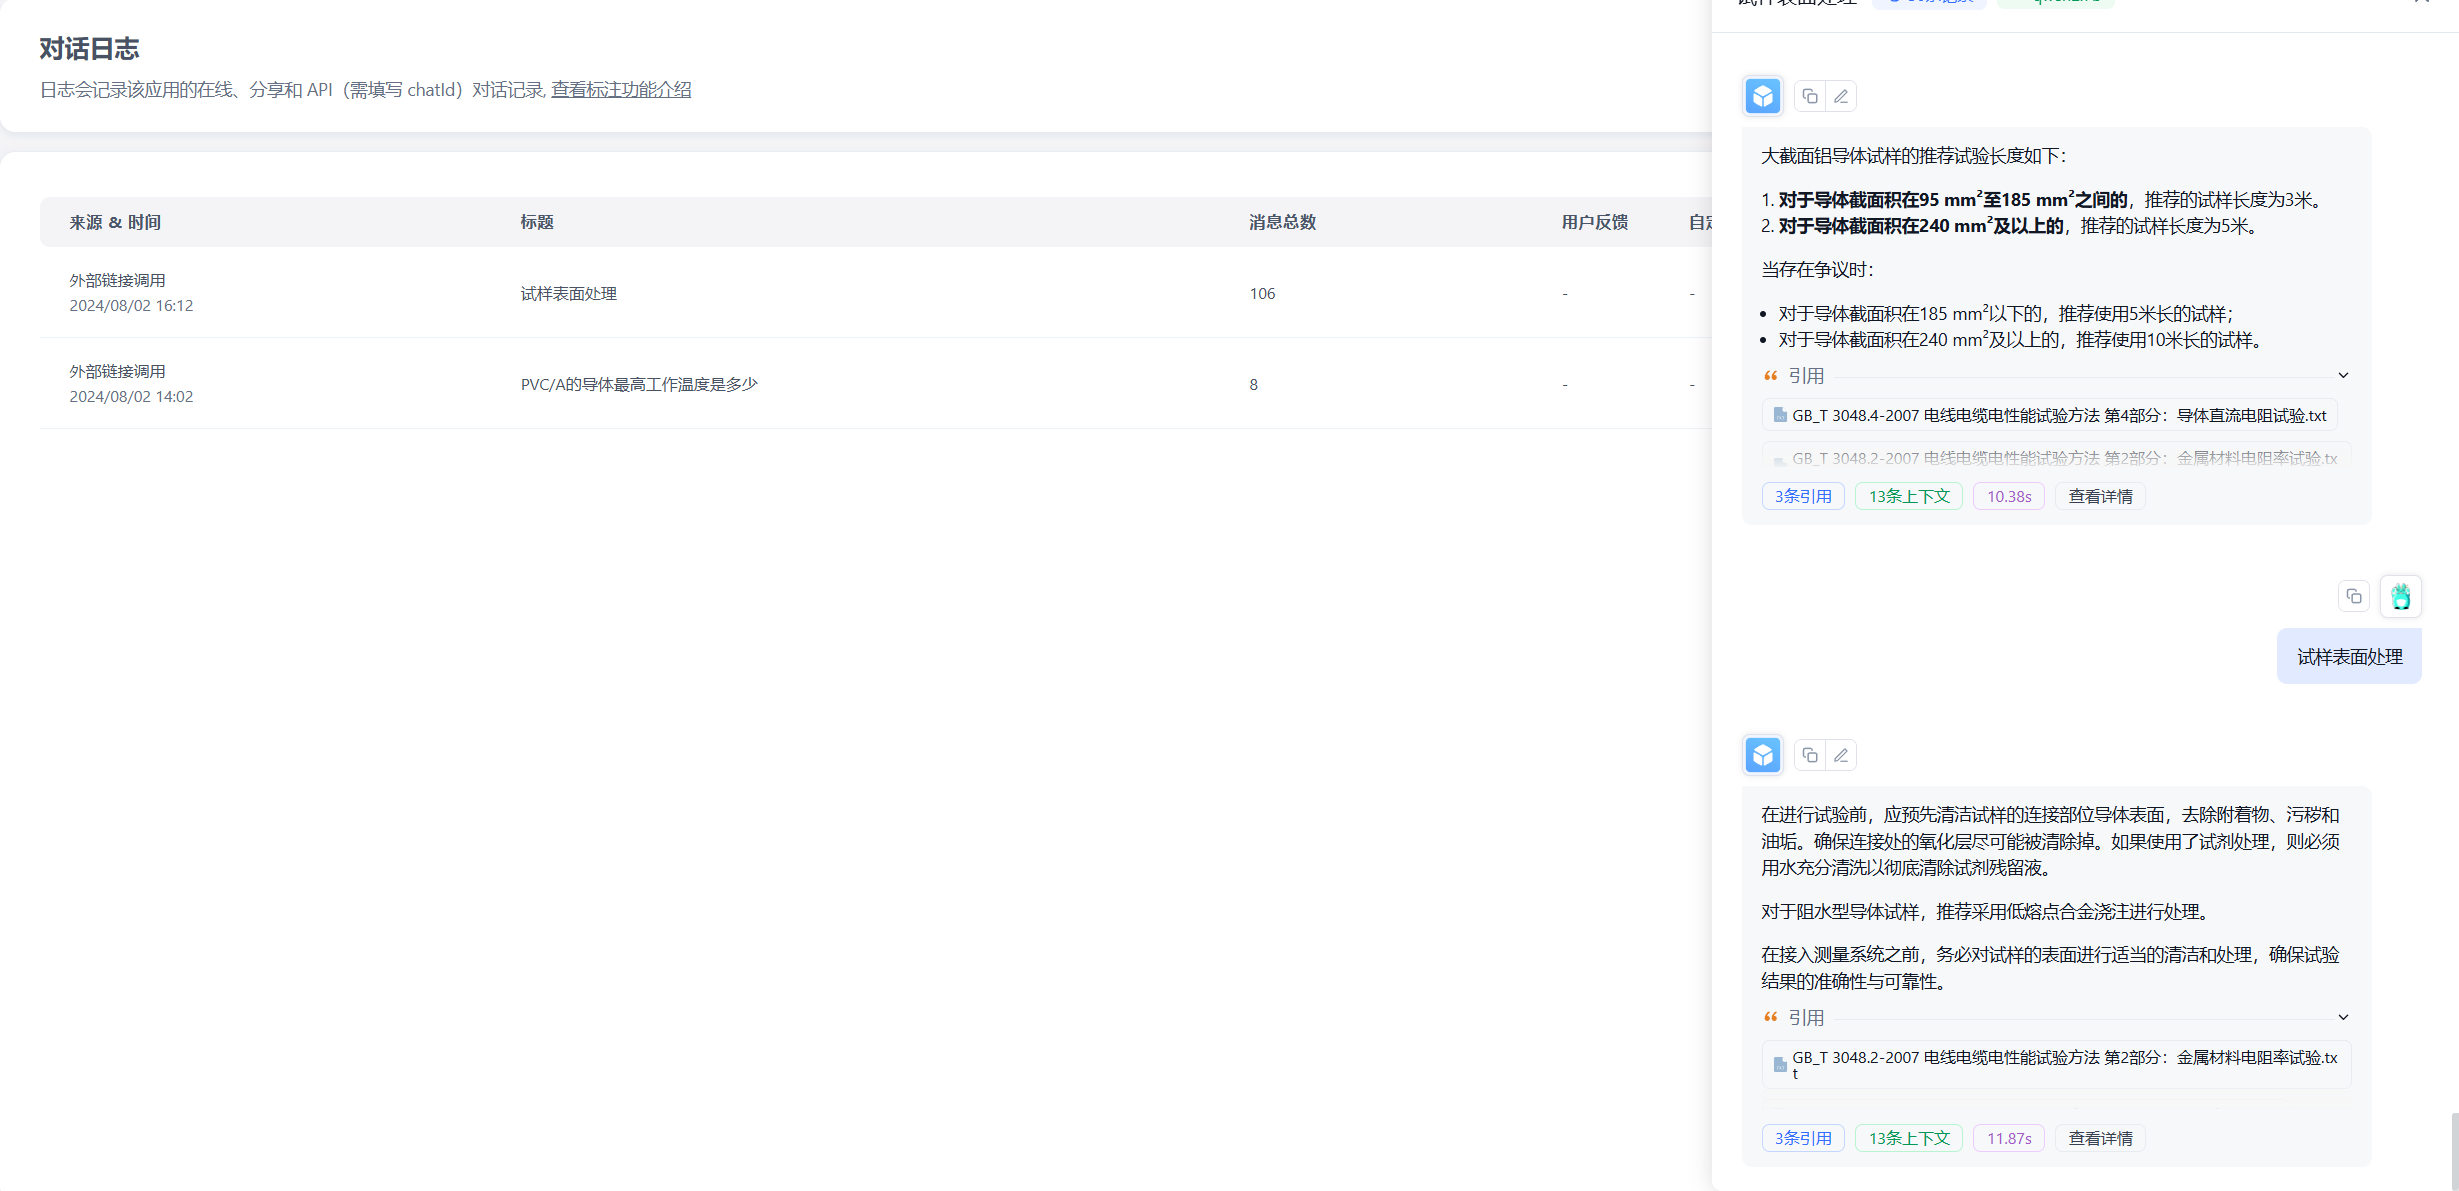
Task: Open the 试样表面处理 log row
Action: (568, 293)
